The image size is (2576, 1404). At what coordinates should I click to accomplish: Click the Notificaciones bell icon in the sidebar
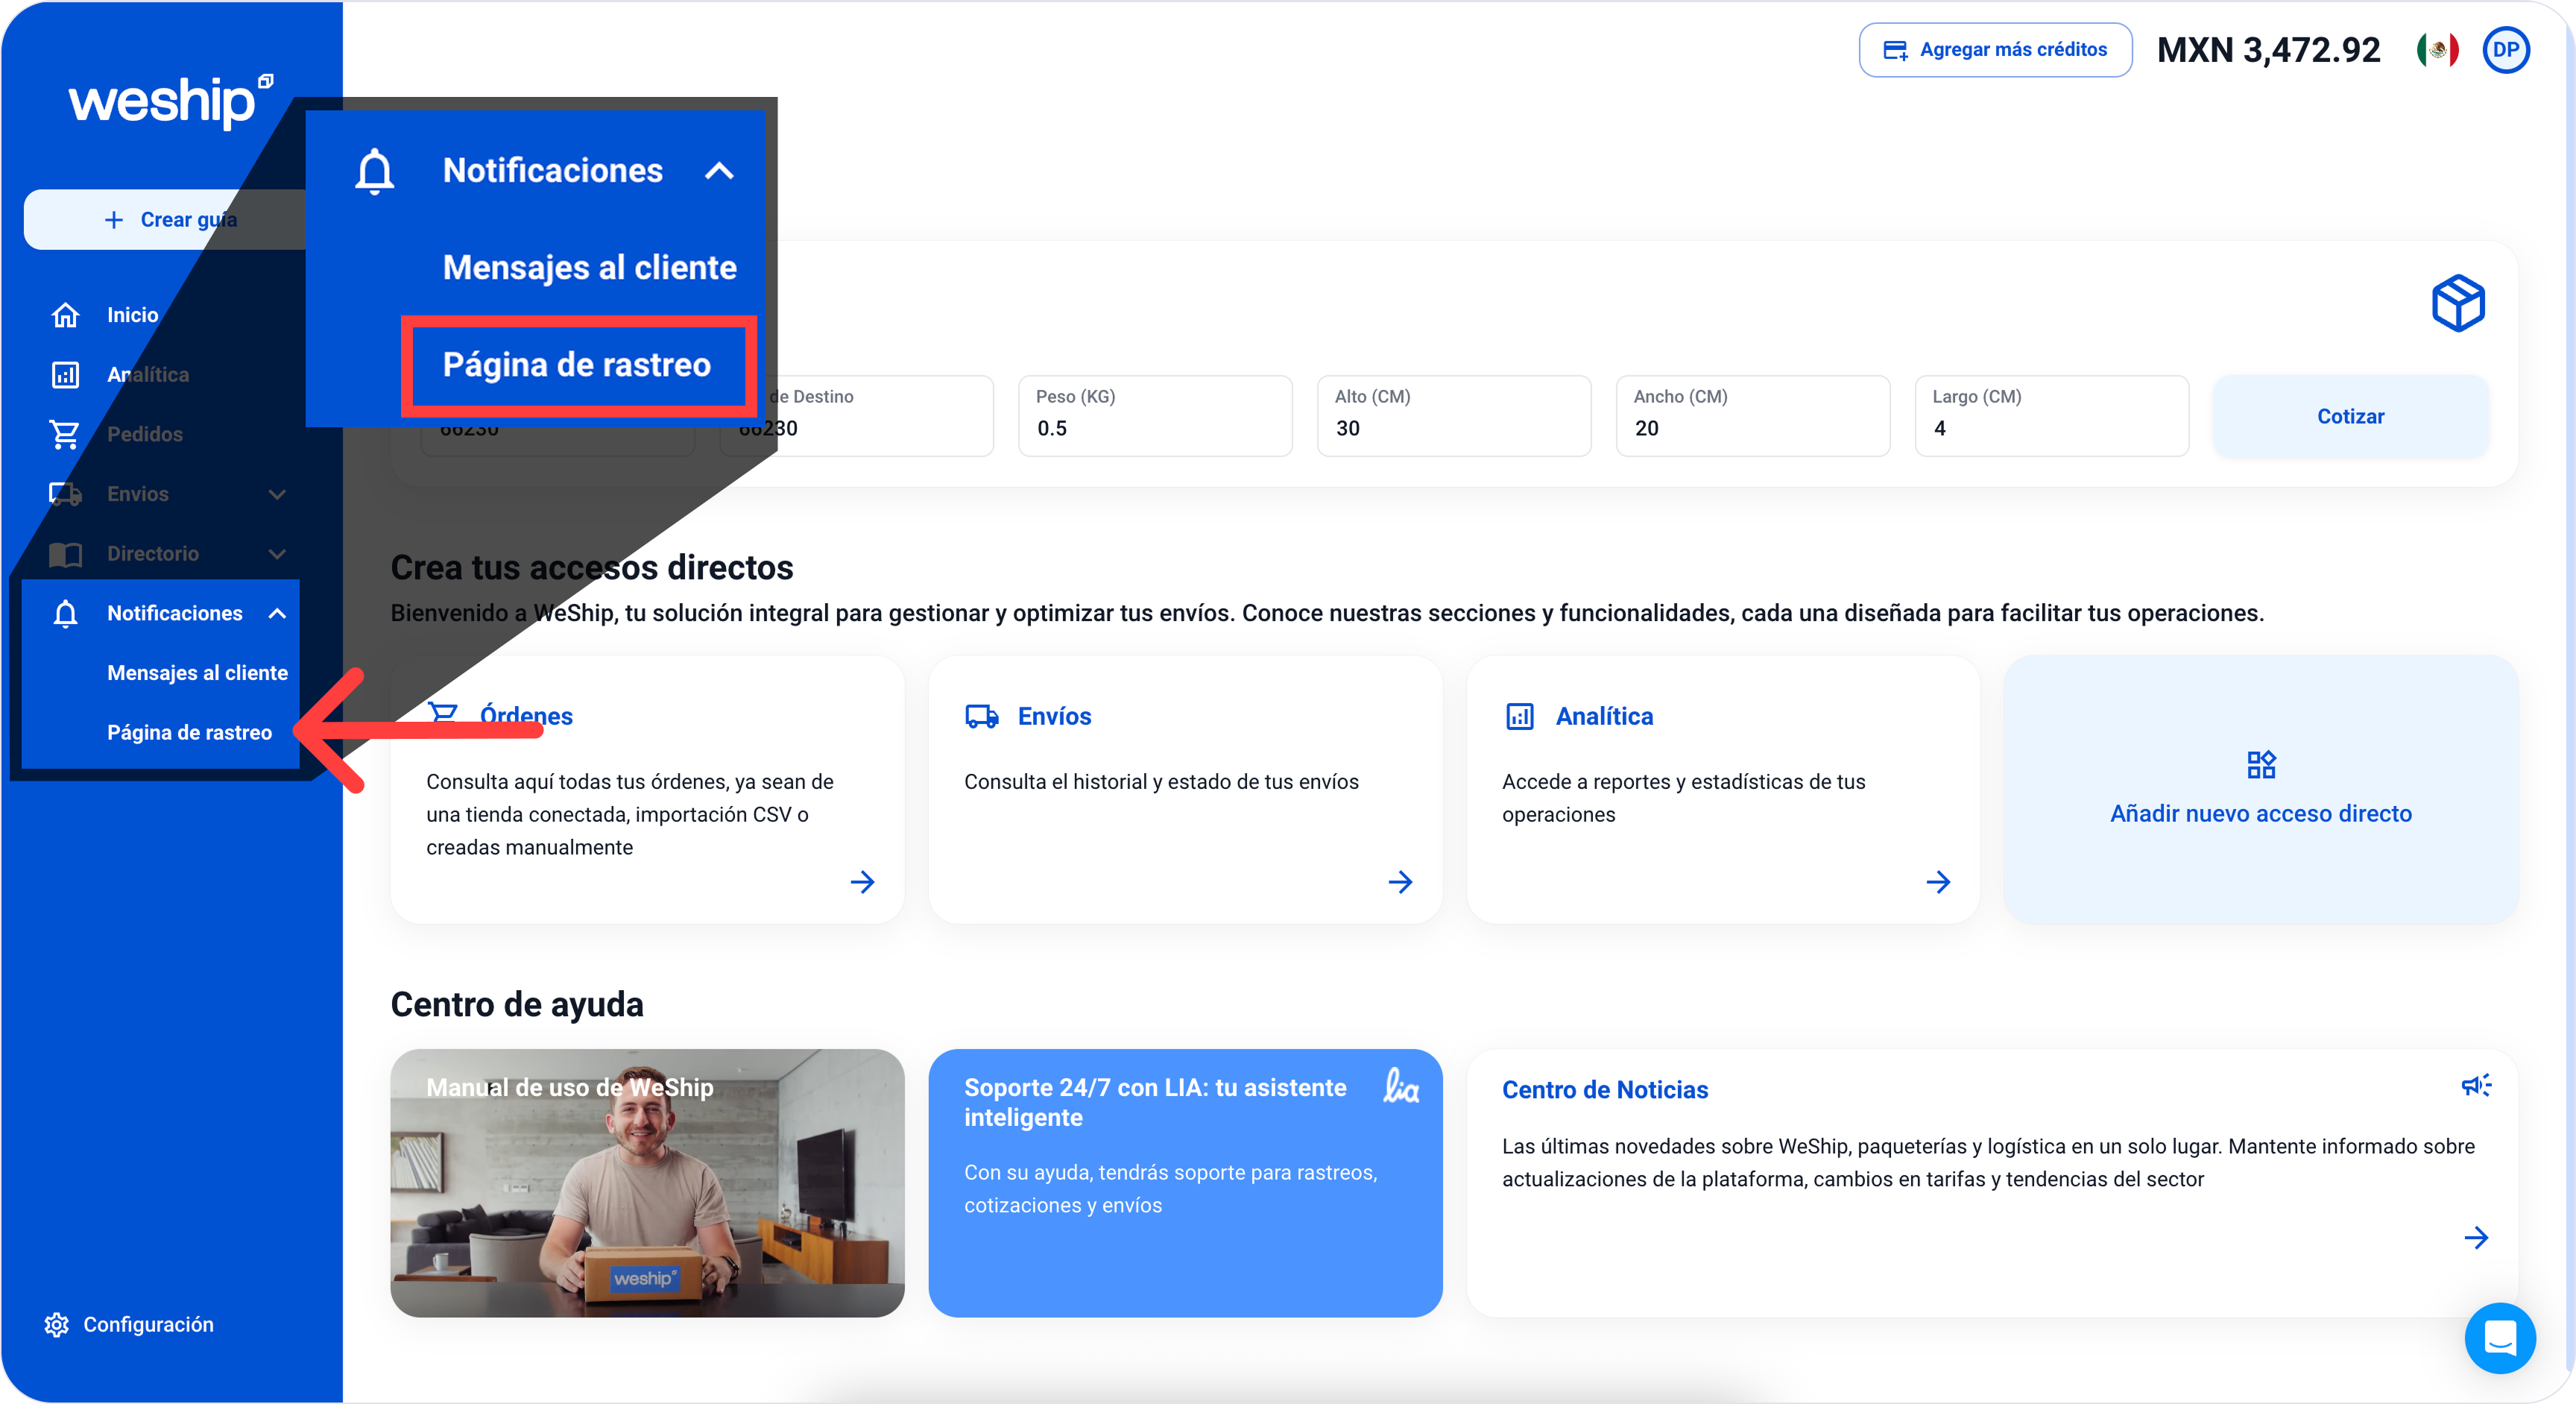(65, 613)
